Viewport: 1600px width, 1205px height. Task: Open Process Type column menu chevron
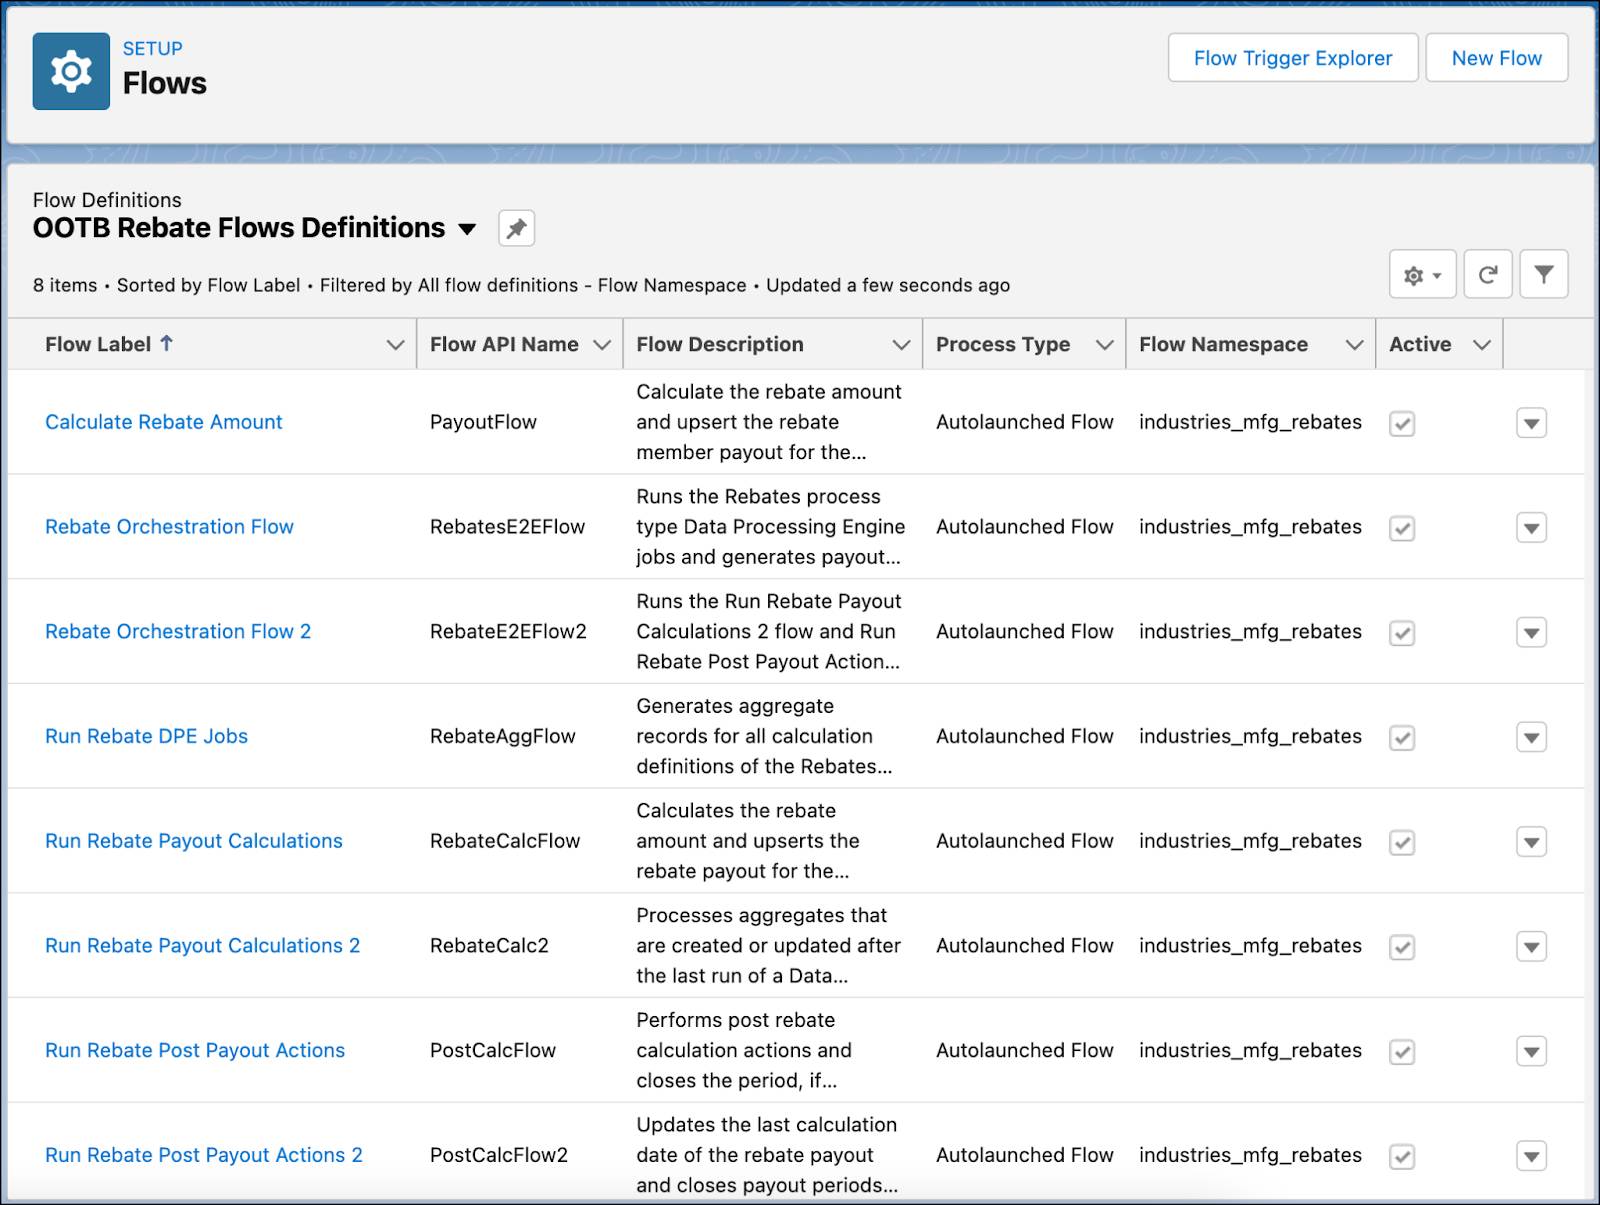pos(1104,345)
